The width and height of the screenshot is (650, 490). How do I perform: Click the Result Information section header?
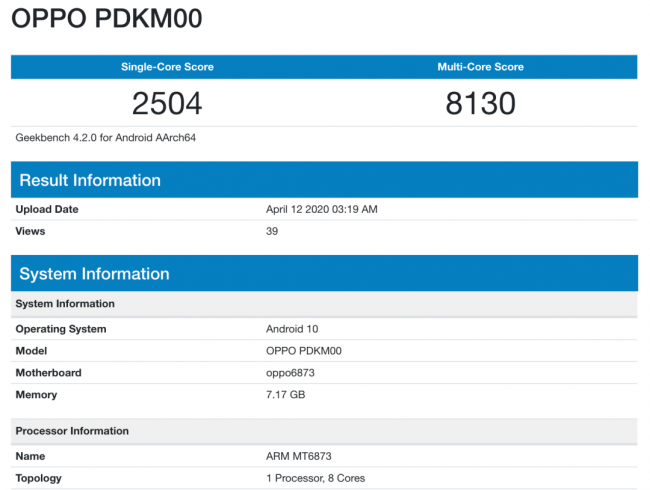pyautogui.click(x=324, y=180)
